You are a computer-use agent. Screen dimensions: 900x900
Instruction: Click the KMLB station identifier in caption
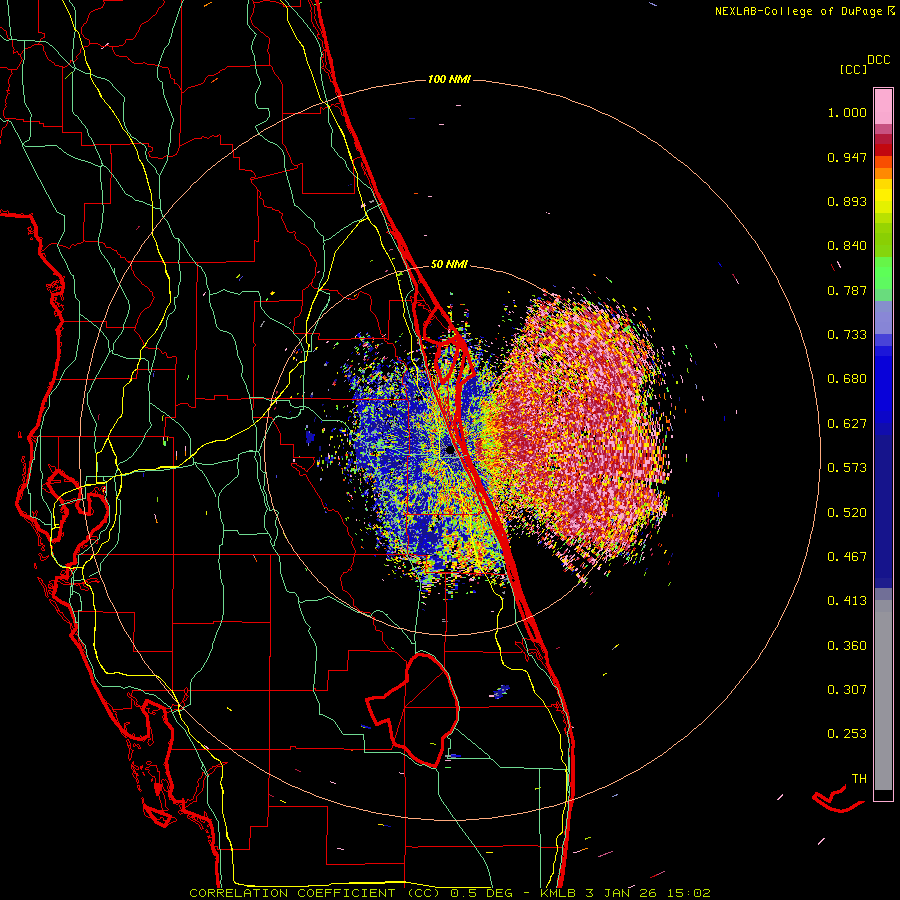(558, 893)
